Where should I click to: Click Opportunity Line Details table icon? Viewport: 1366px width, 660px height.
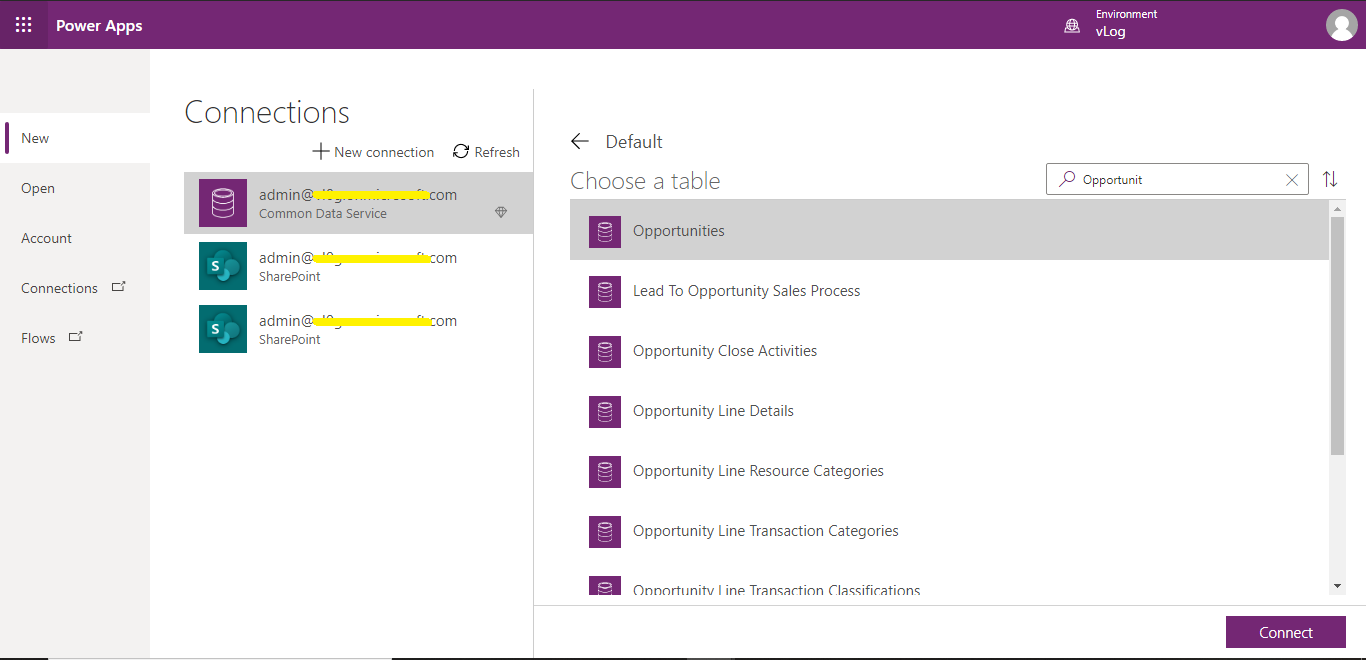(x=605, y=412)
